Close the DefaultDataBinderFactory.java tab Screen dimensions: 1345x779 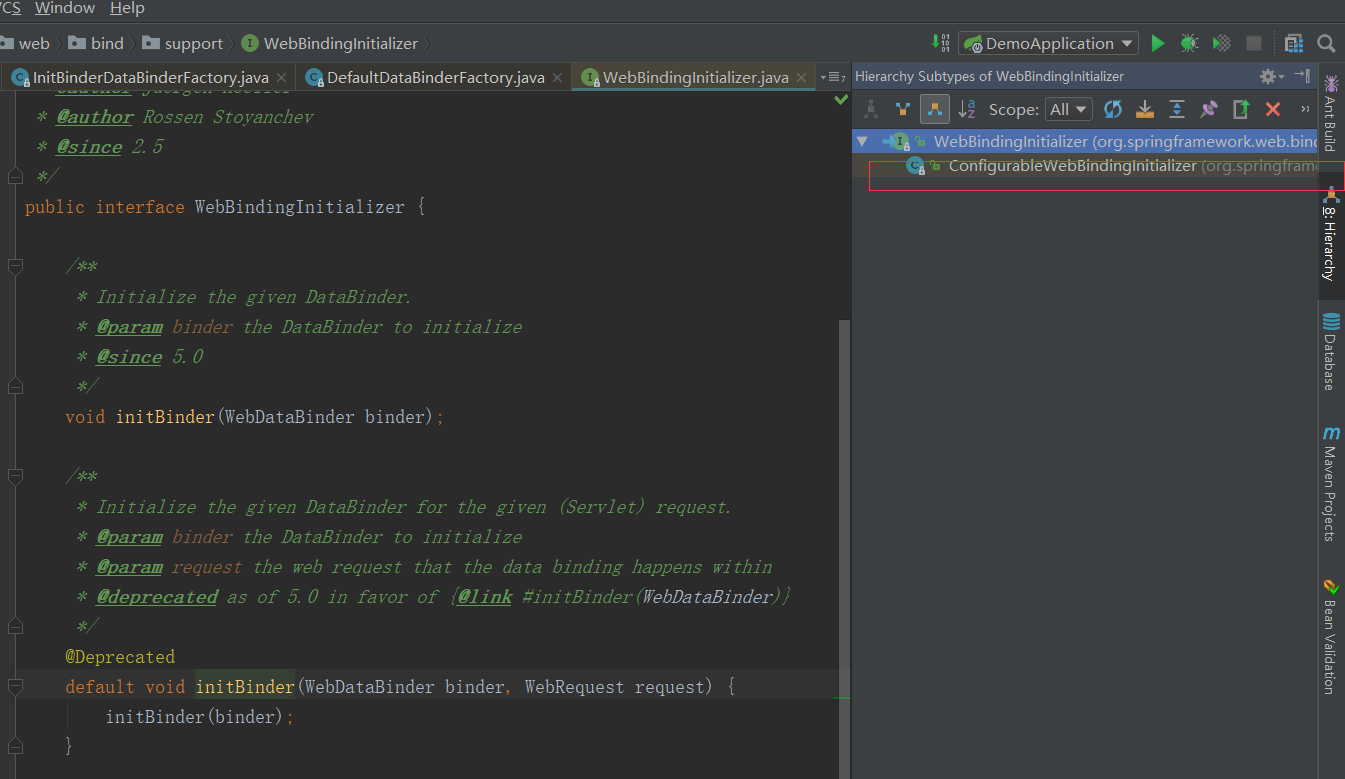click(557, 77)
